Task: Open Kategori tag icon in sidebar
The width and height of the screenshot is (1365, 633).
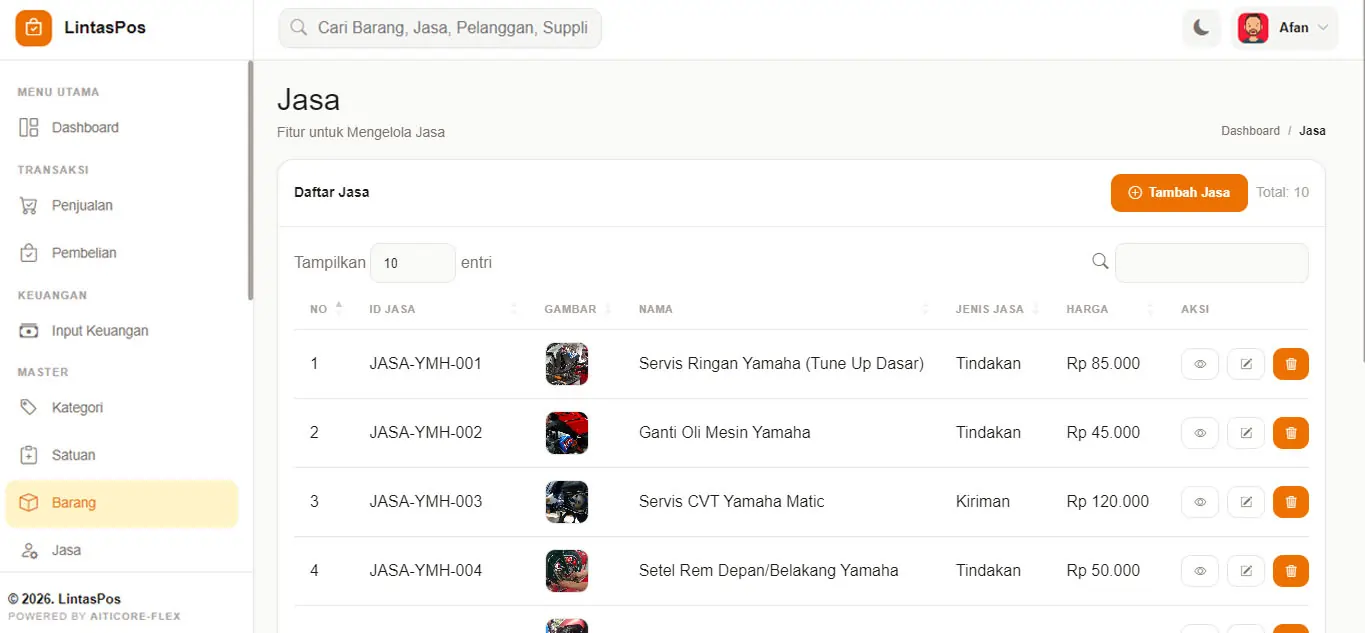Action: [x=29, y=408]
